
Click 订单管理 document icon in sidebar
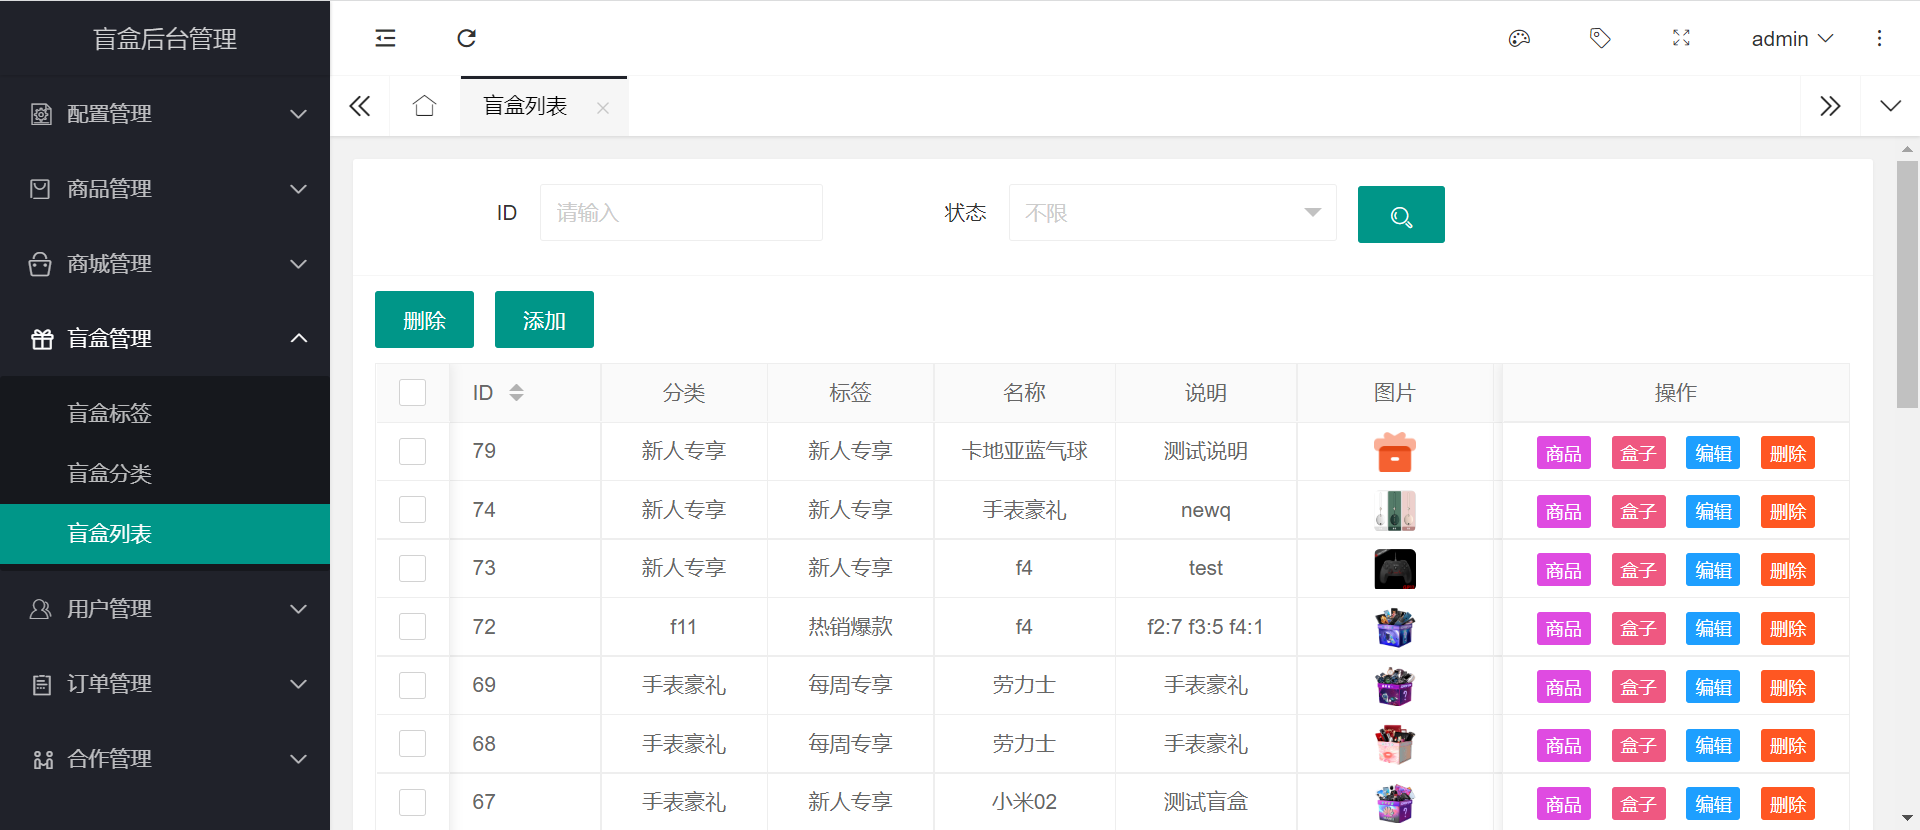[42, 684]
